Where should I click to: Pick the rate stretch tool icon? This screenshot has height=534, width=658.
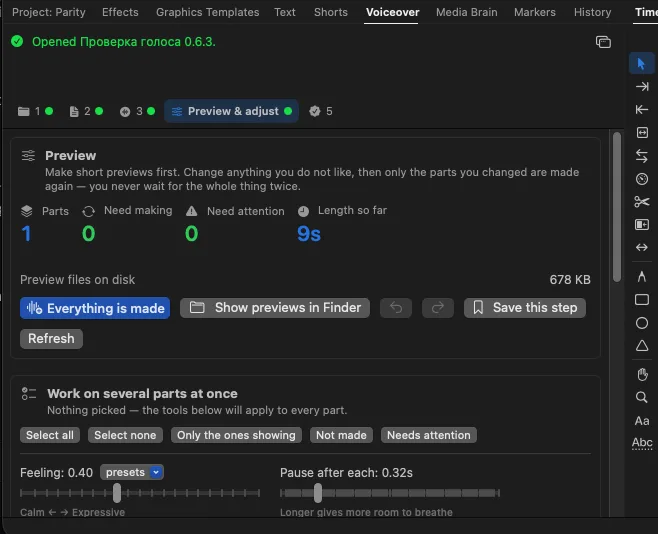(642, 179)
